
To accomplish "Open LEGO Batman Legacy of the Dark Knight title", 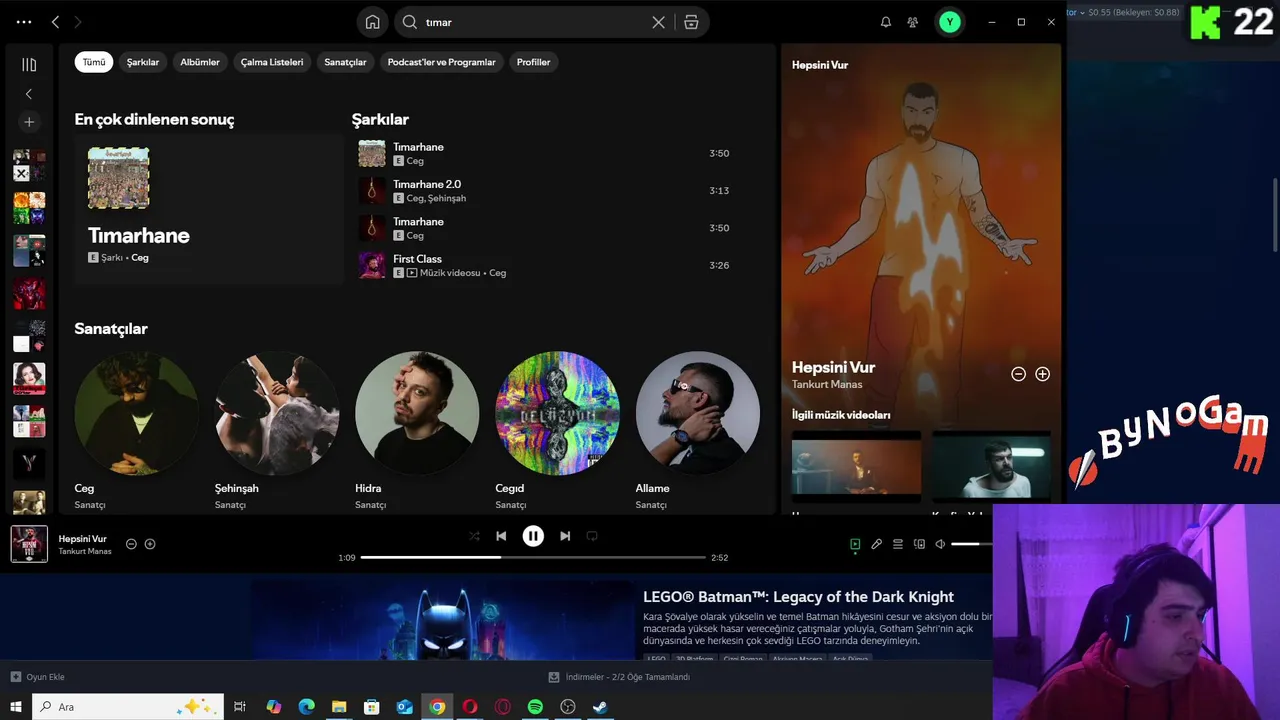I will point(798,597).
